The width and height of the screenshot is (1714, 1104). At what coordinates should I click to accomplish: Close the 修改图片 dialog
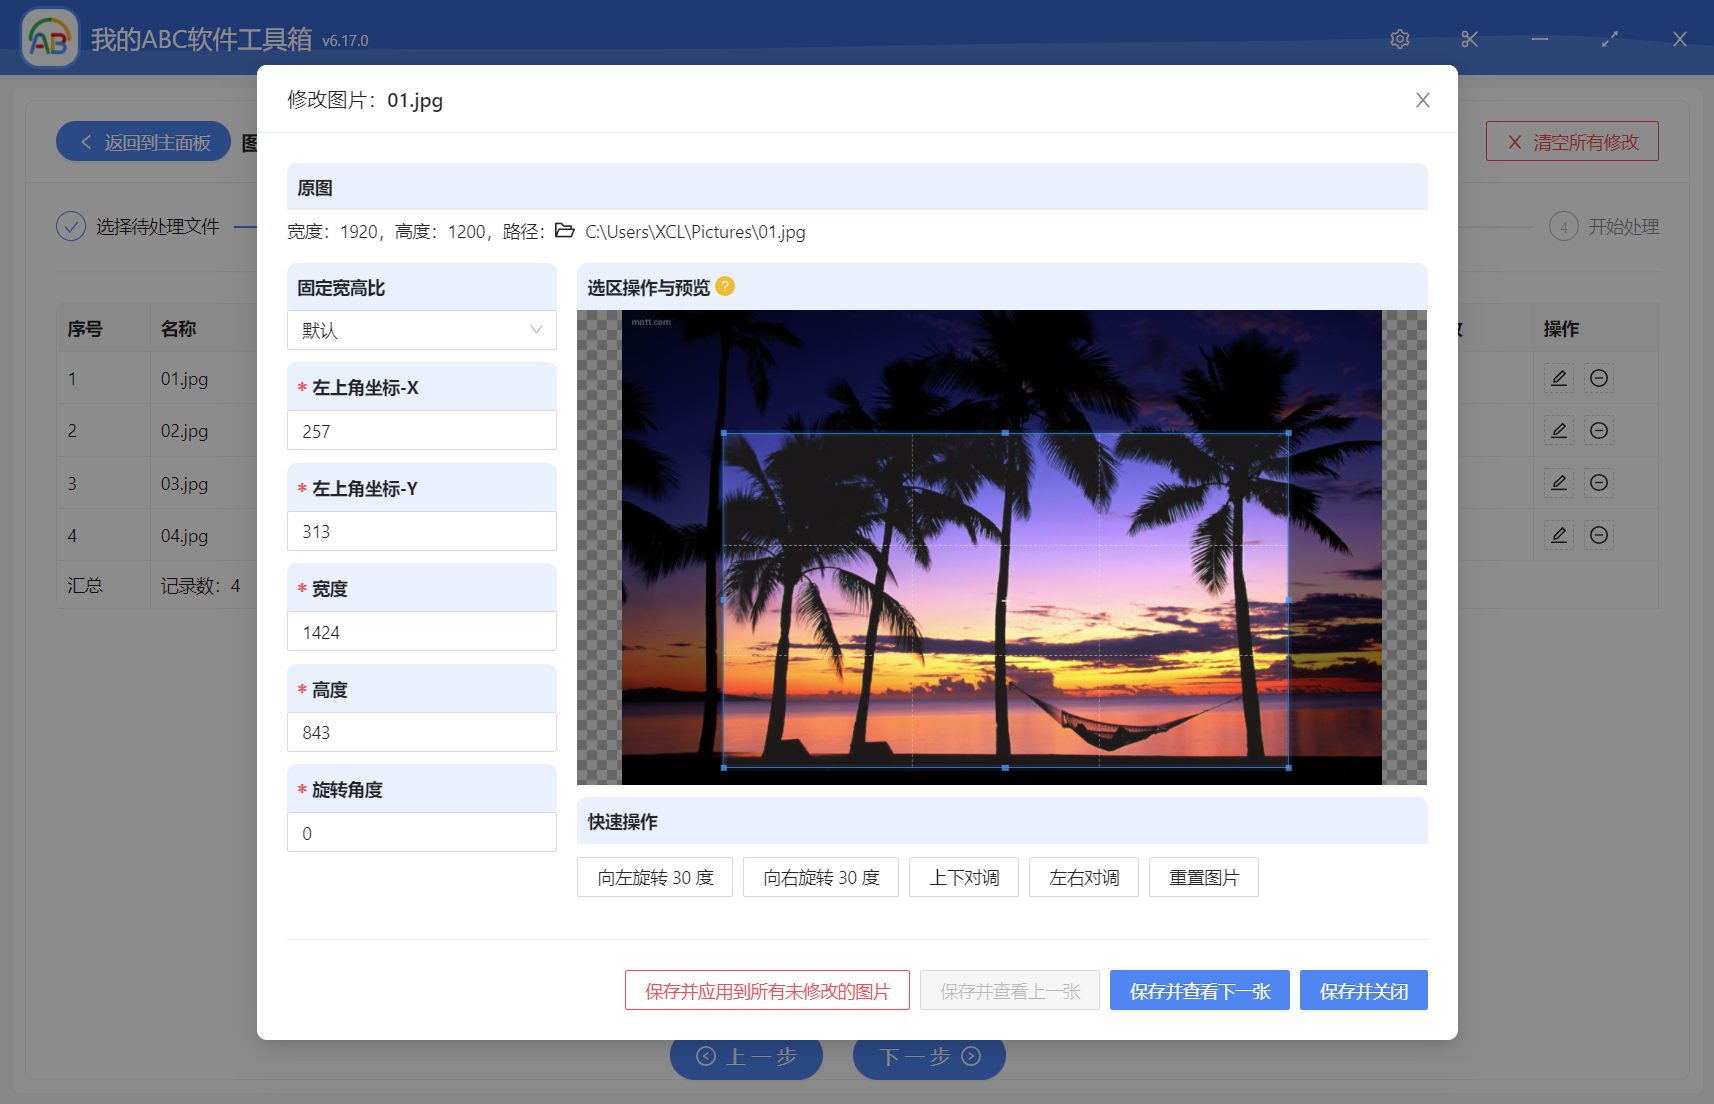[1422, 100]
